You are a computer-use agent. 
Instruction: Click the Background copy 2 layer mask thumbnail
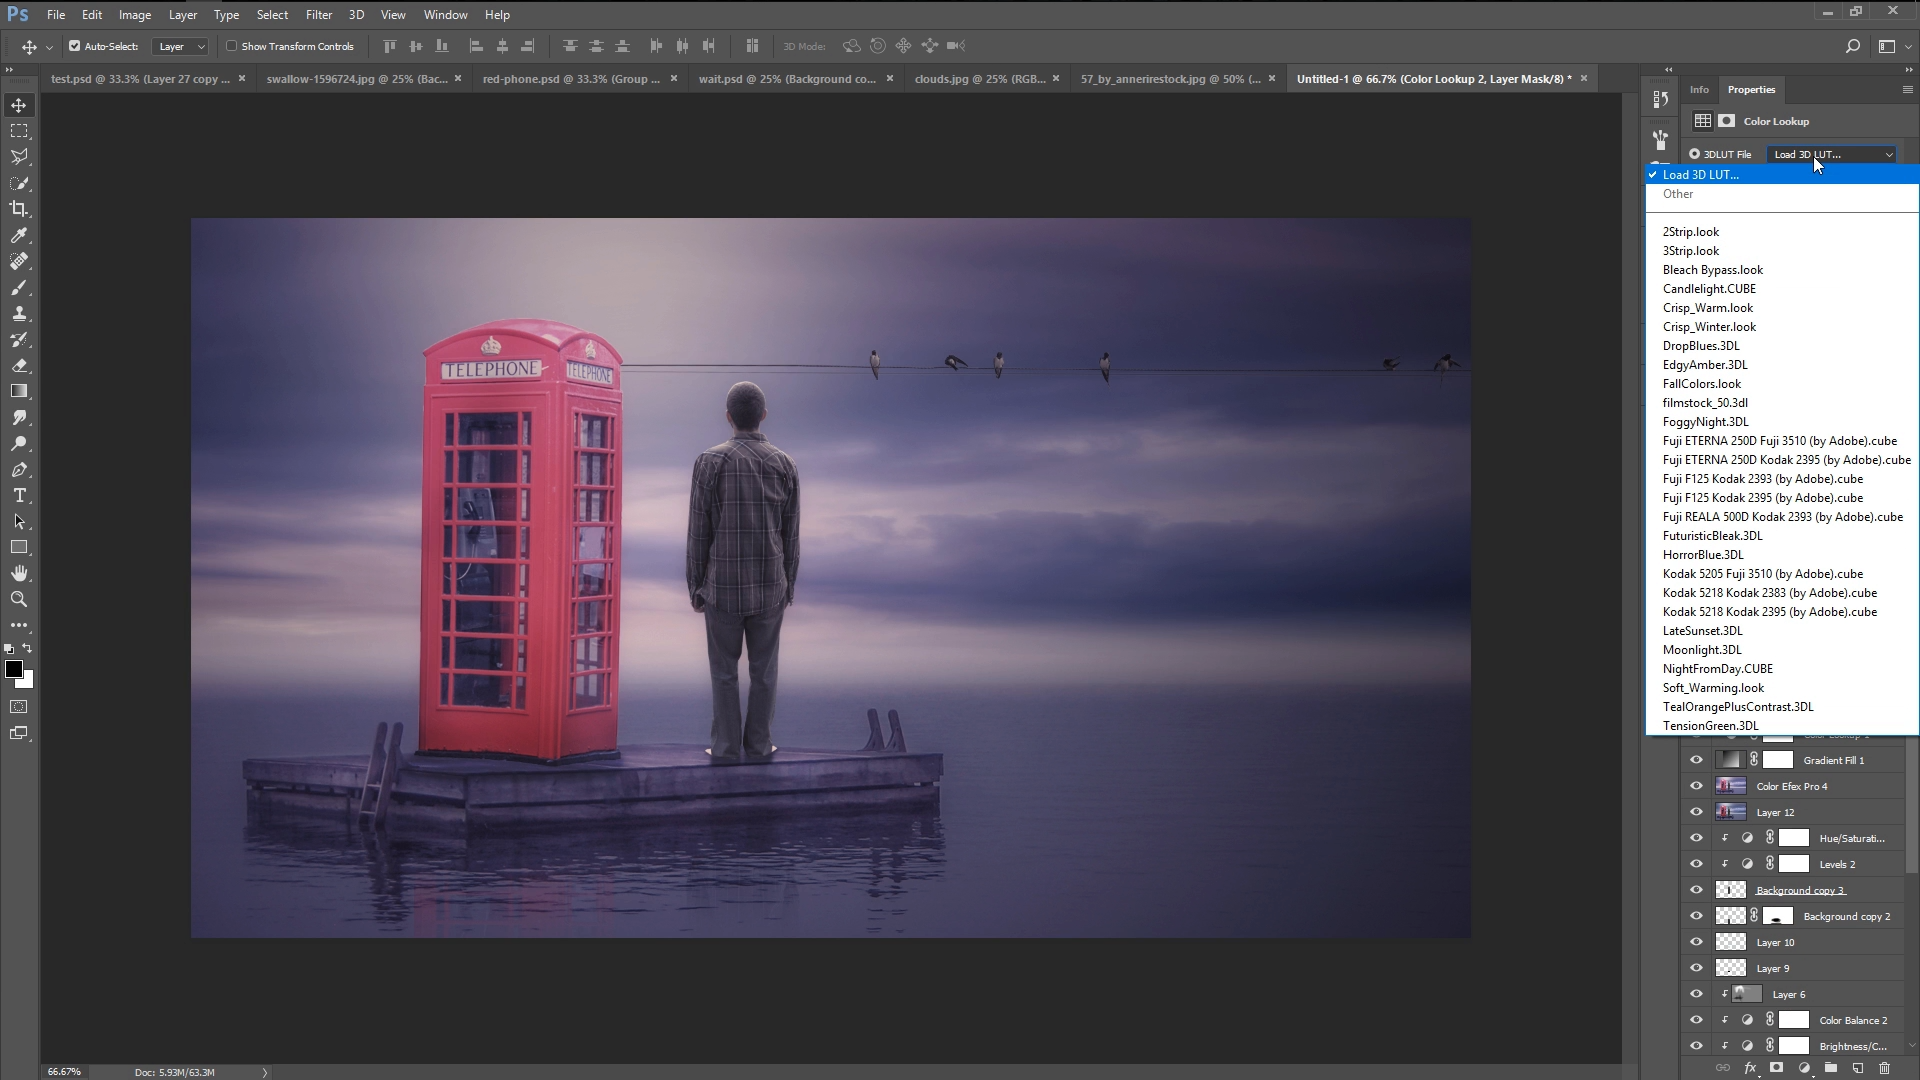(1777, 916)
